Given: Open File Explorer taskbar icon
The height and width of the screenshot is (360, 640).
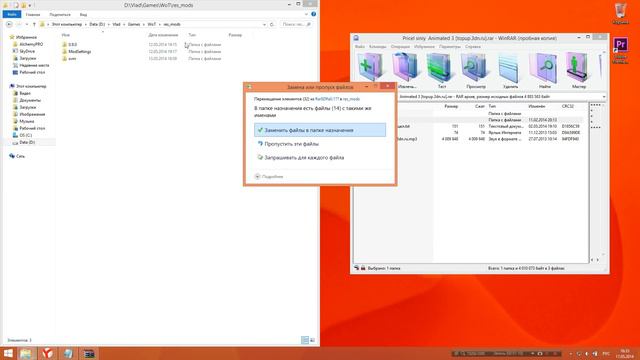Looking at the screenshot, I should tap(25, 353).
